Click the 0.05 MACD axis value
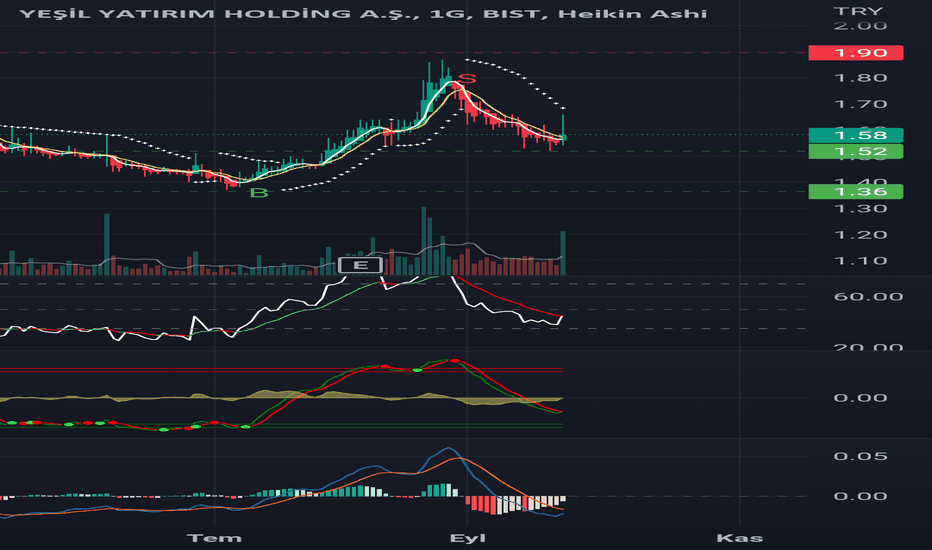The image size is (932, 550). point(860,456)
